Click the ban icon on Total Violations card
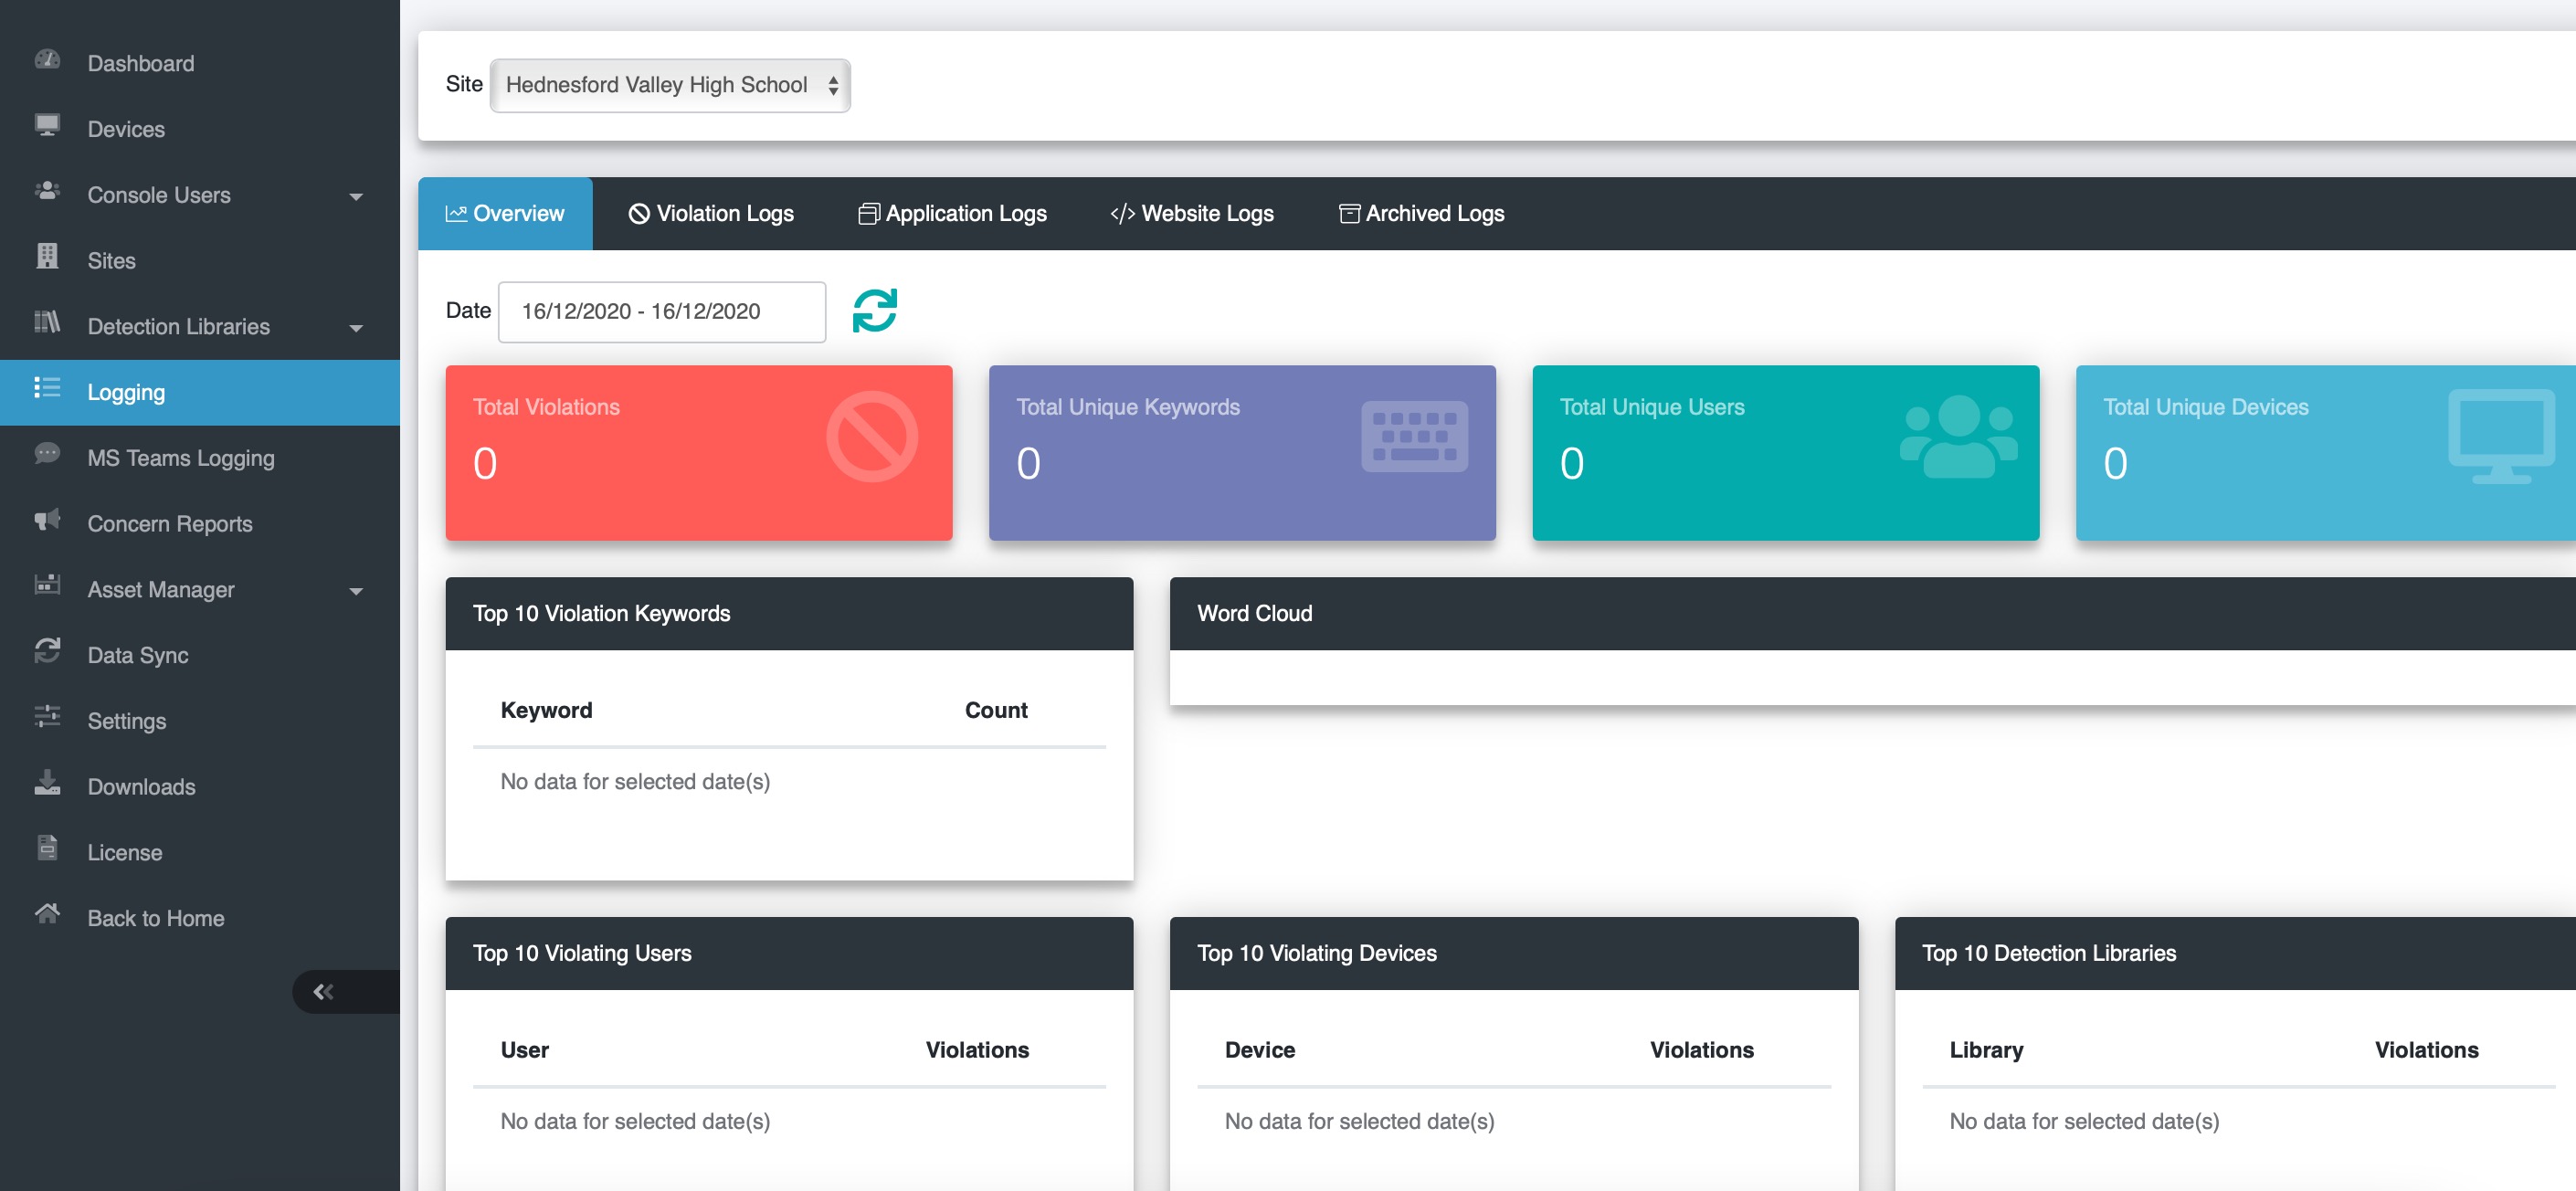This screenshot has width=2576, height=1191. click(872, 437)
